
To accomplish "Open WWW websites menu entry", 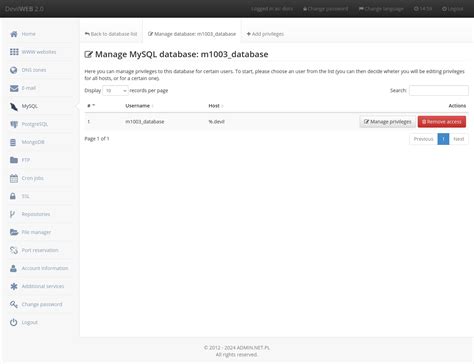I will (x=39, y=52).
